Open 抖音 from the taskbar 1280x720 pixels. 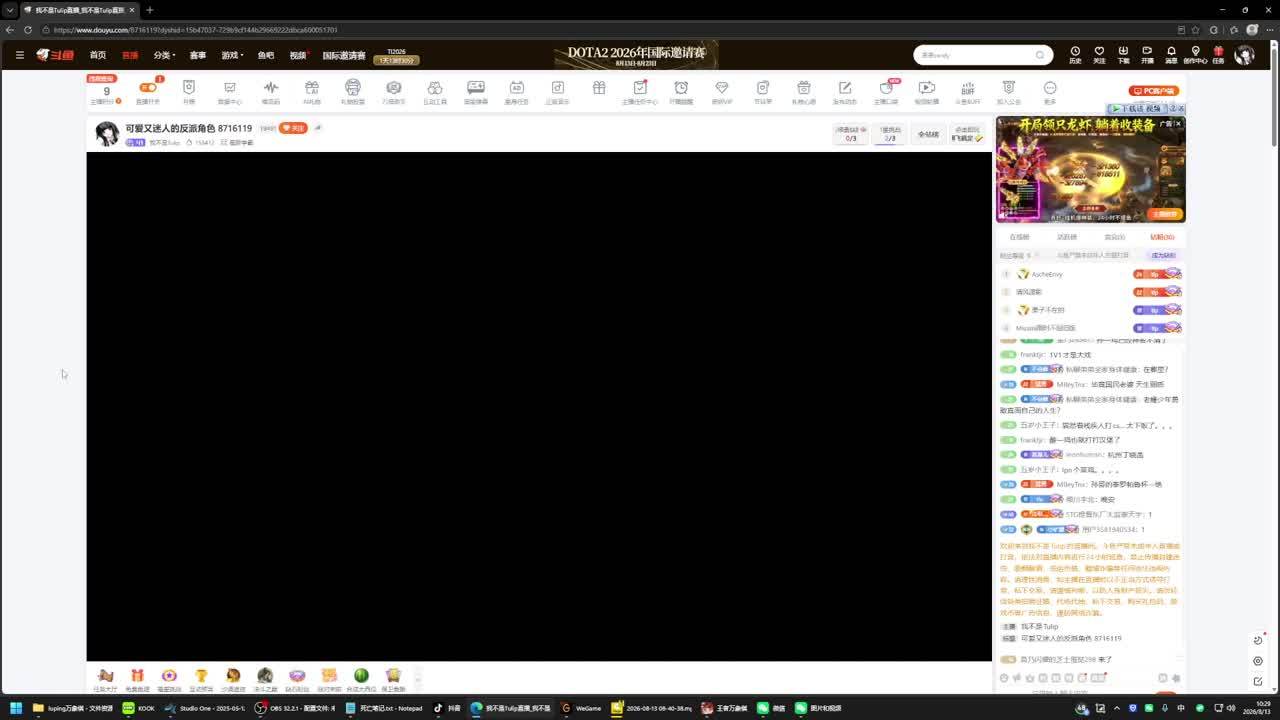pos(447,708)
